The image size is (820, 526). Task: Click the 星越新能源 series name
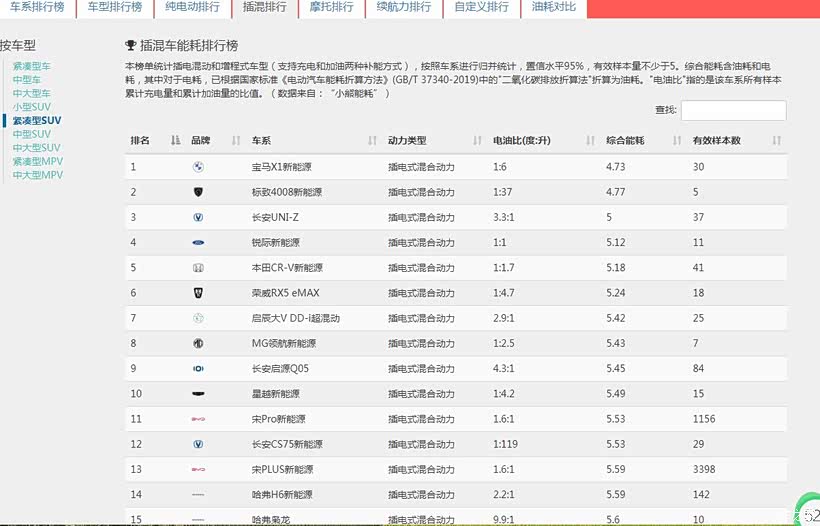(276, 394)
